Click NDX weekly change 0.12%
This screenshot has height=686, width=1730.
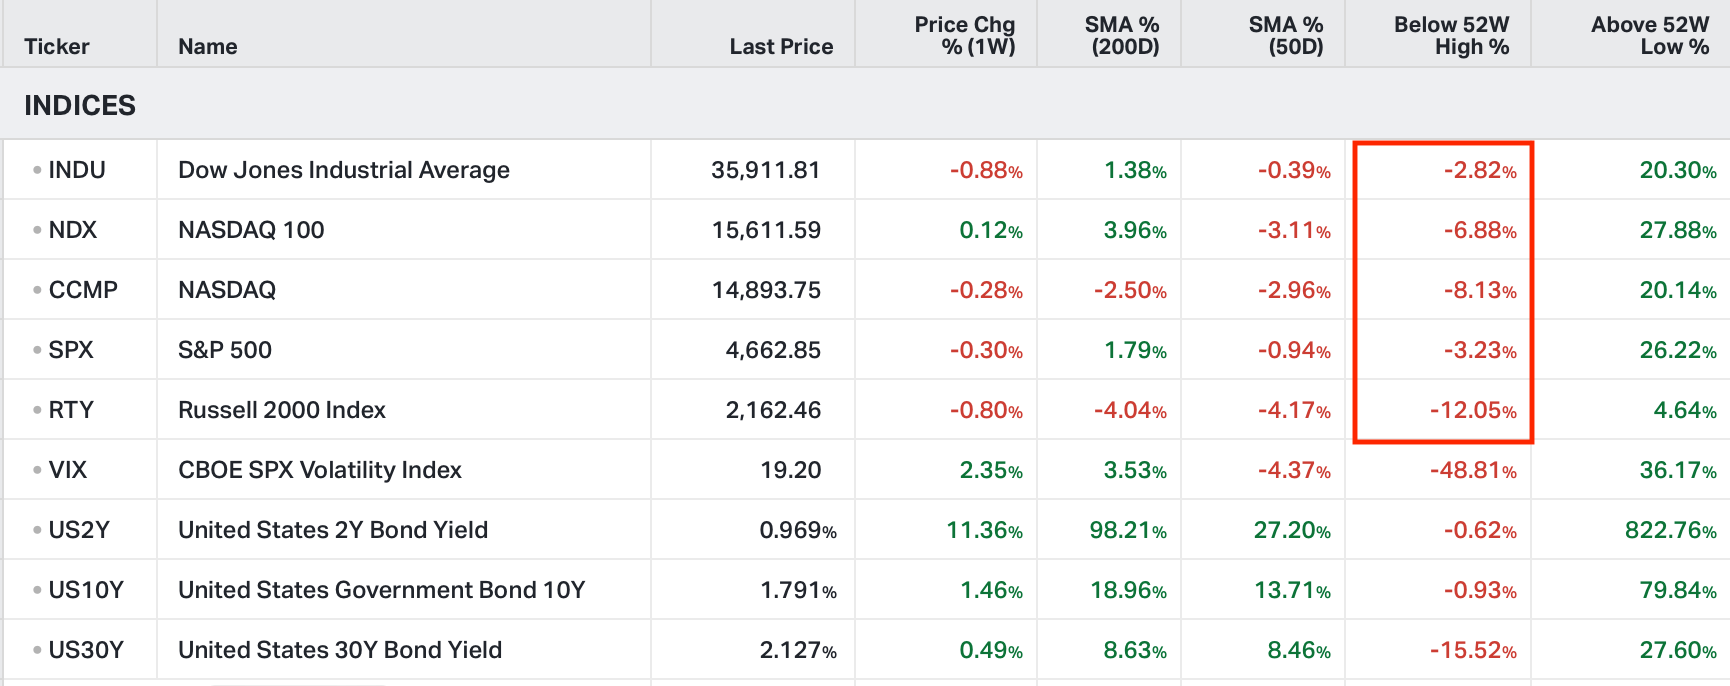tap(991, 230)
